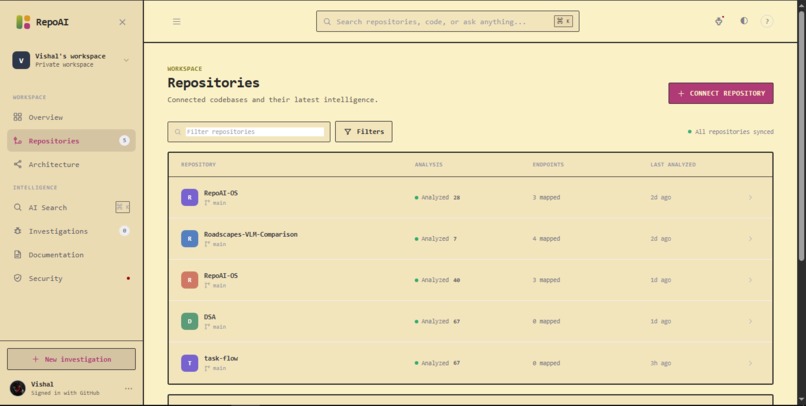The width and height of the screenshot is (806, 406).
Task: Click the purple T avatar of task-flow
Action: (190, 363)
